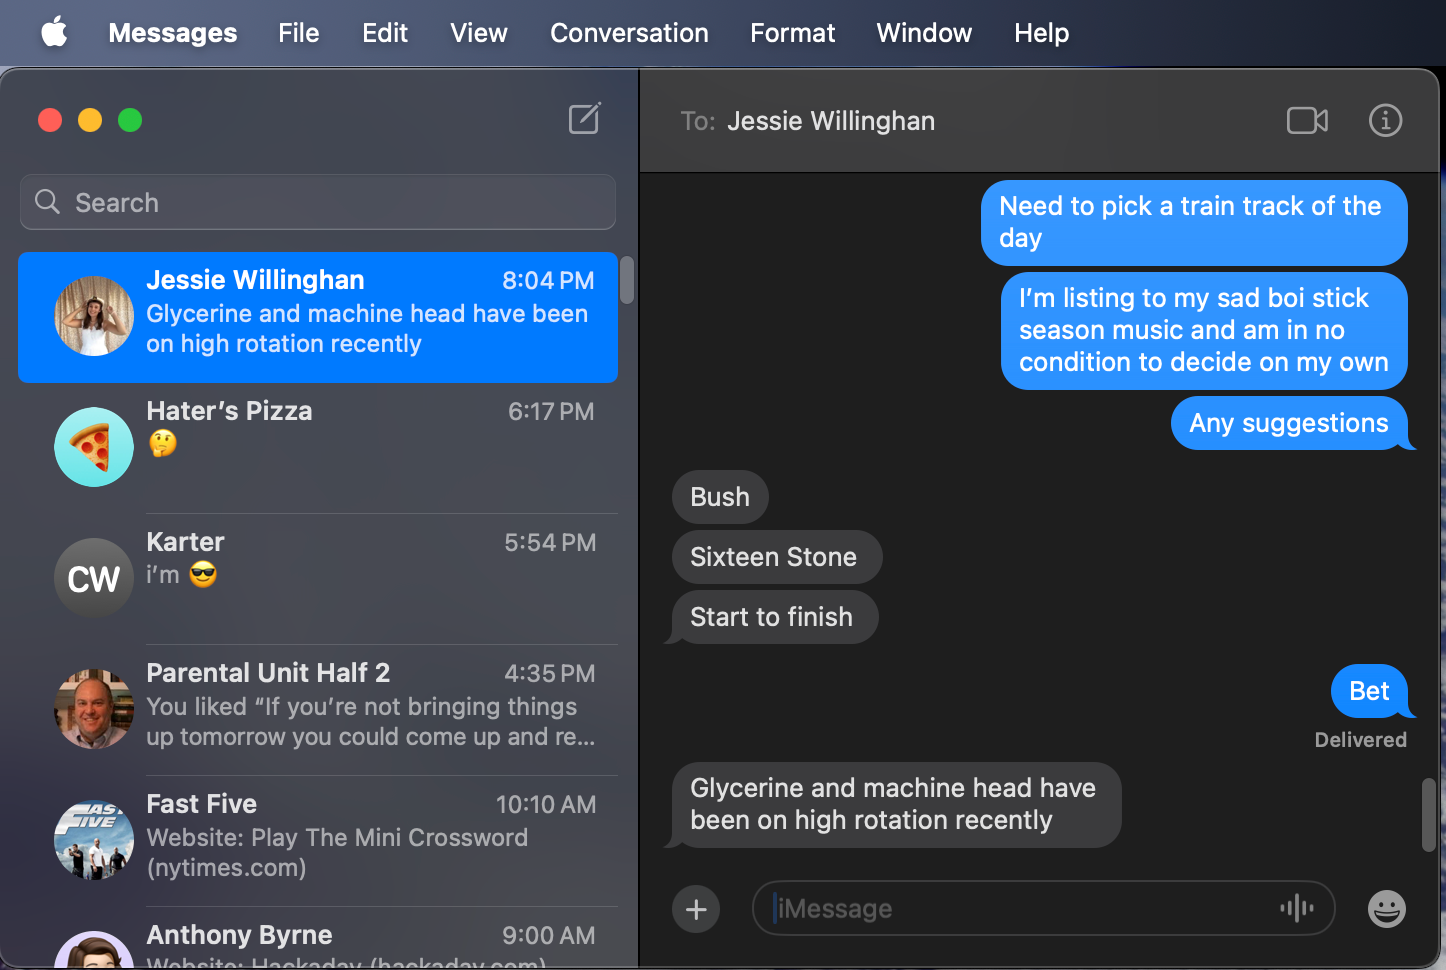
Task: Click the Search field
Action: (318, 202)
